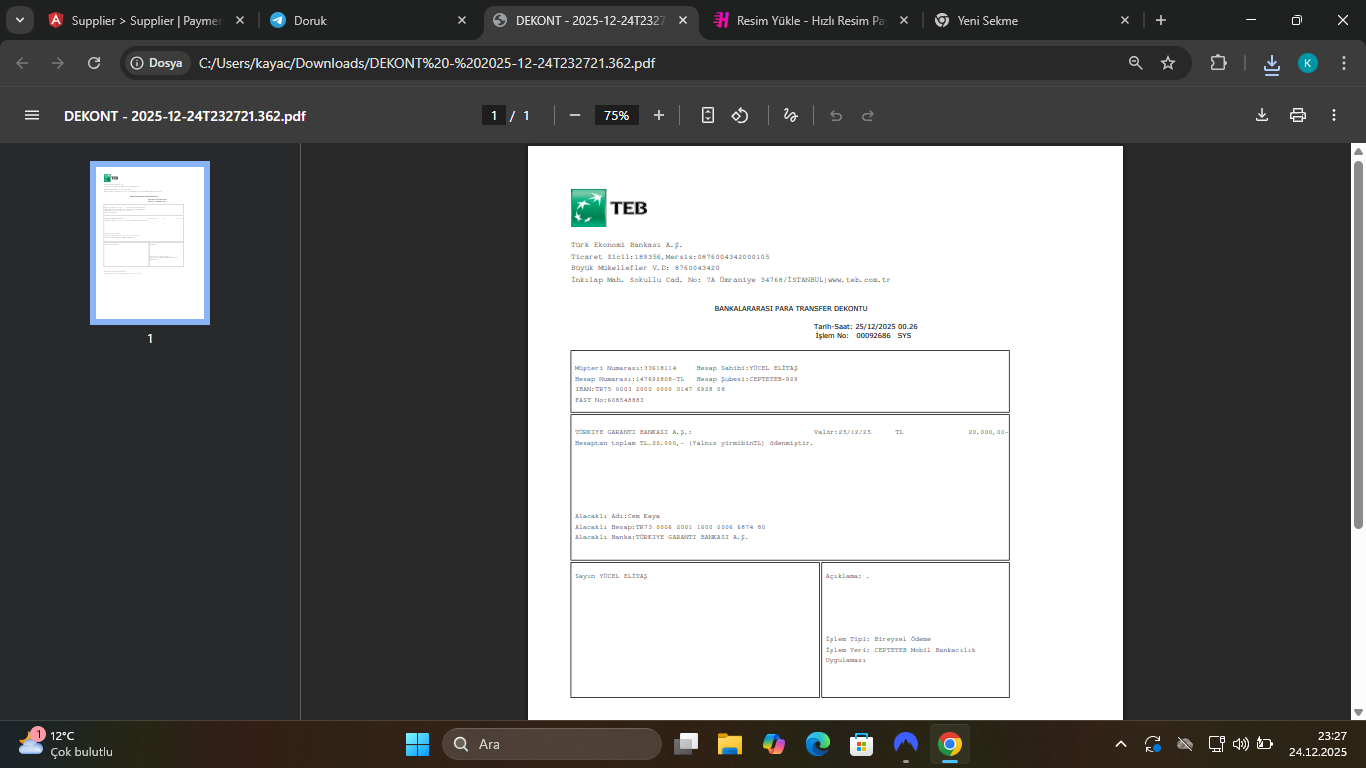The width and height of the screenshot is (1366, 768).
Task: Close the Resim Yükle tab
Action: pyautogui.click(x=903, y=20)
